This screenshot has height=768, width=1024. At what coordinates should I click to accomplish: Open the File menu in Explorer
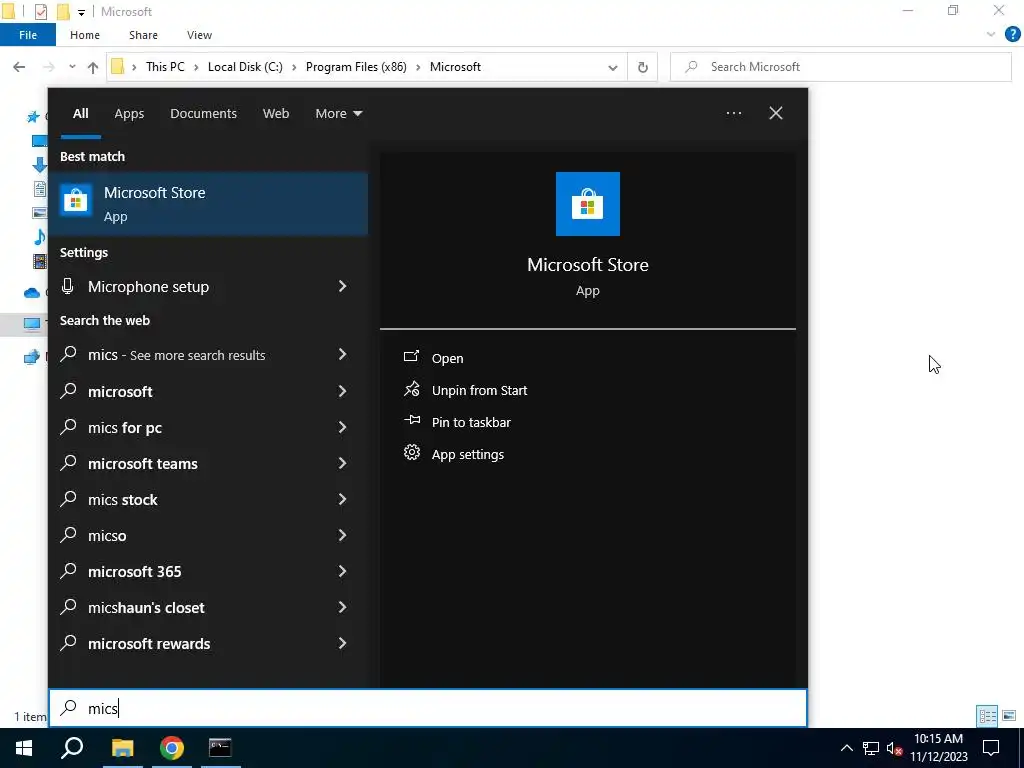pyautogui.click(x=28, y=35)
